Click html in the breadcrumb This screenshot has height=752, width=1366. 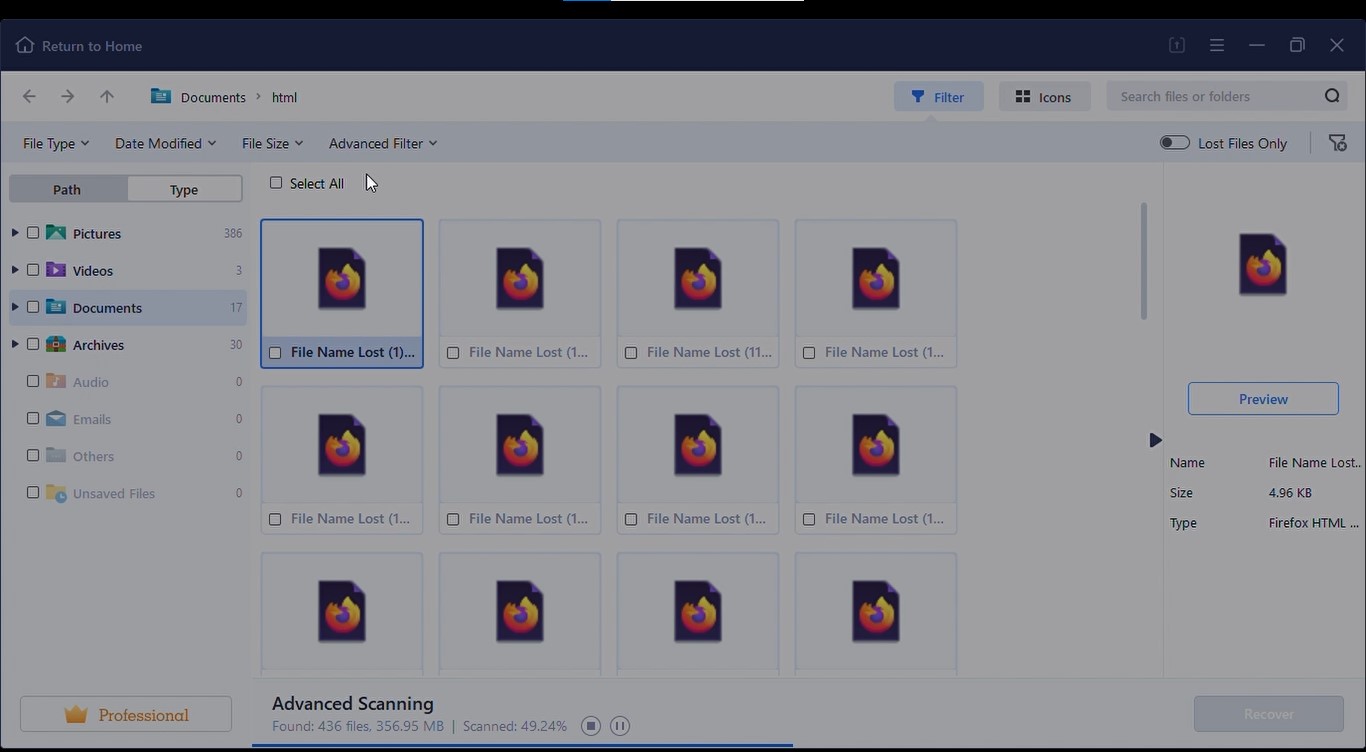click(285, 97)
